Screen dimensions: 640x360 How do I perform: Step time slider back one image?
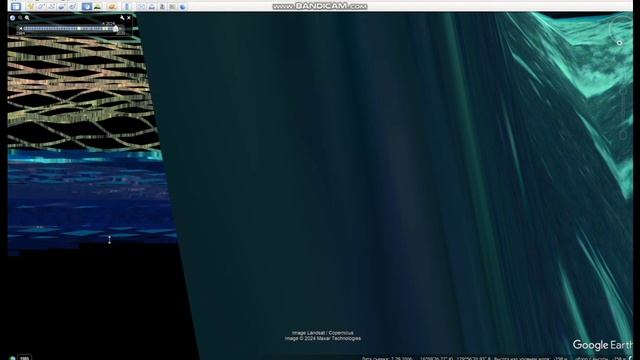pyautogui.click(x=20, y=29)
